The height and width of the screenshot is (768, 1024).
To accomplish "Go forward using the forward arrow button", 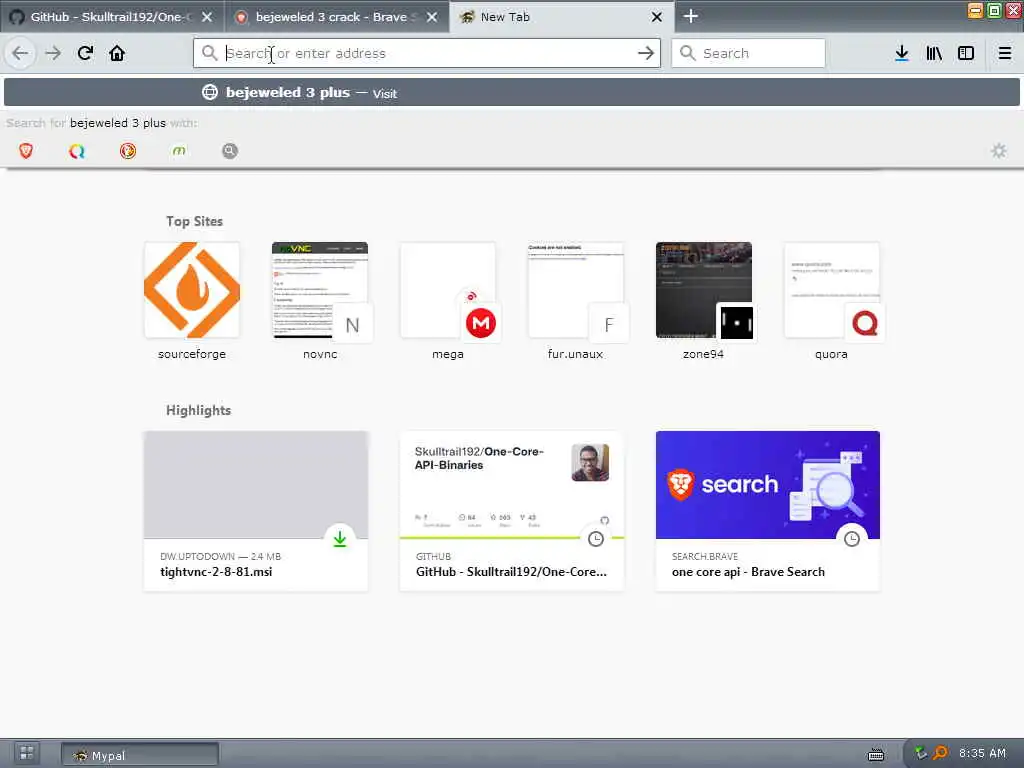I will click(53, 53).
